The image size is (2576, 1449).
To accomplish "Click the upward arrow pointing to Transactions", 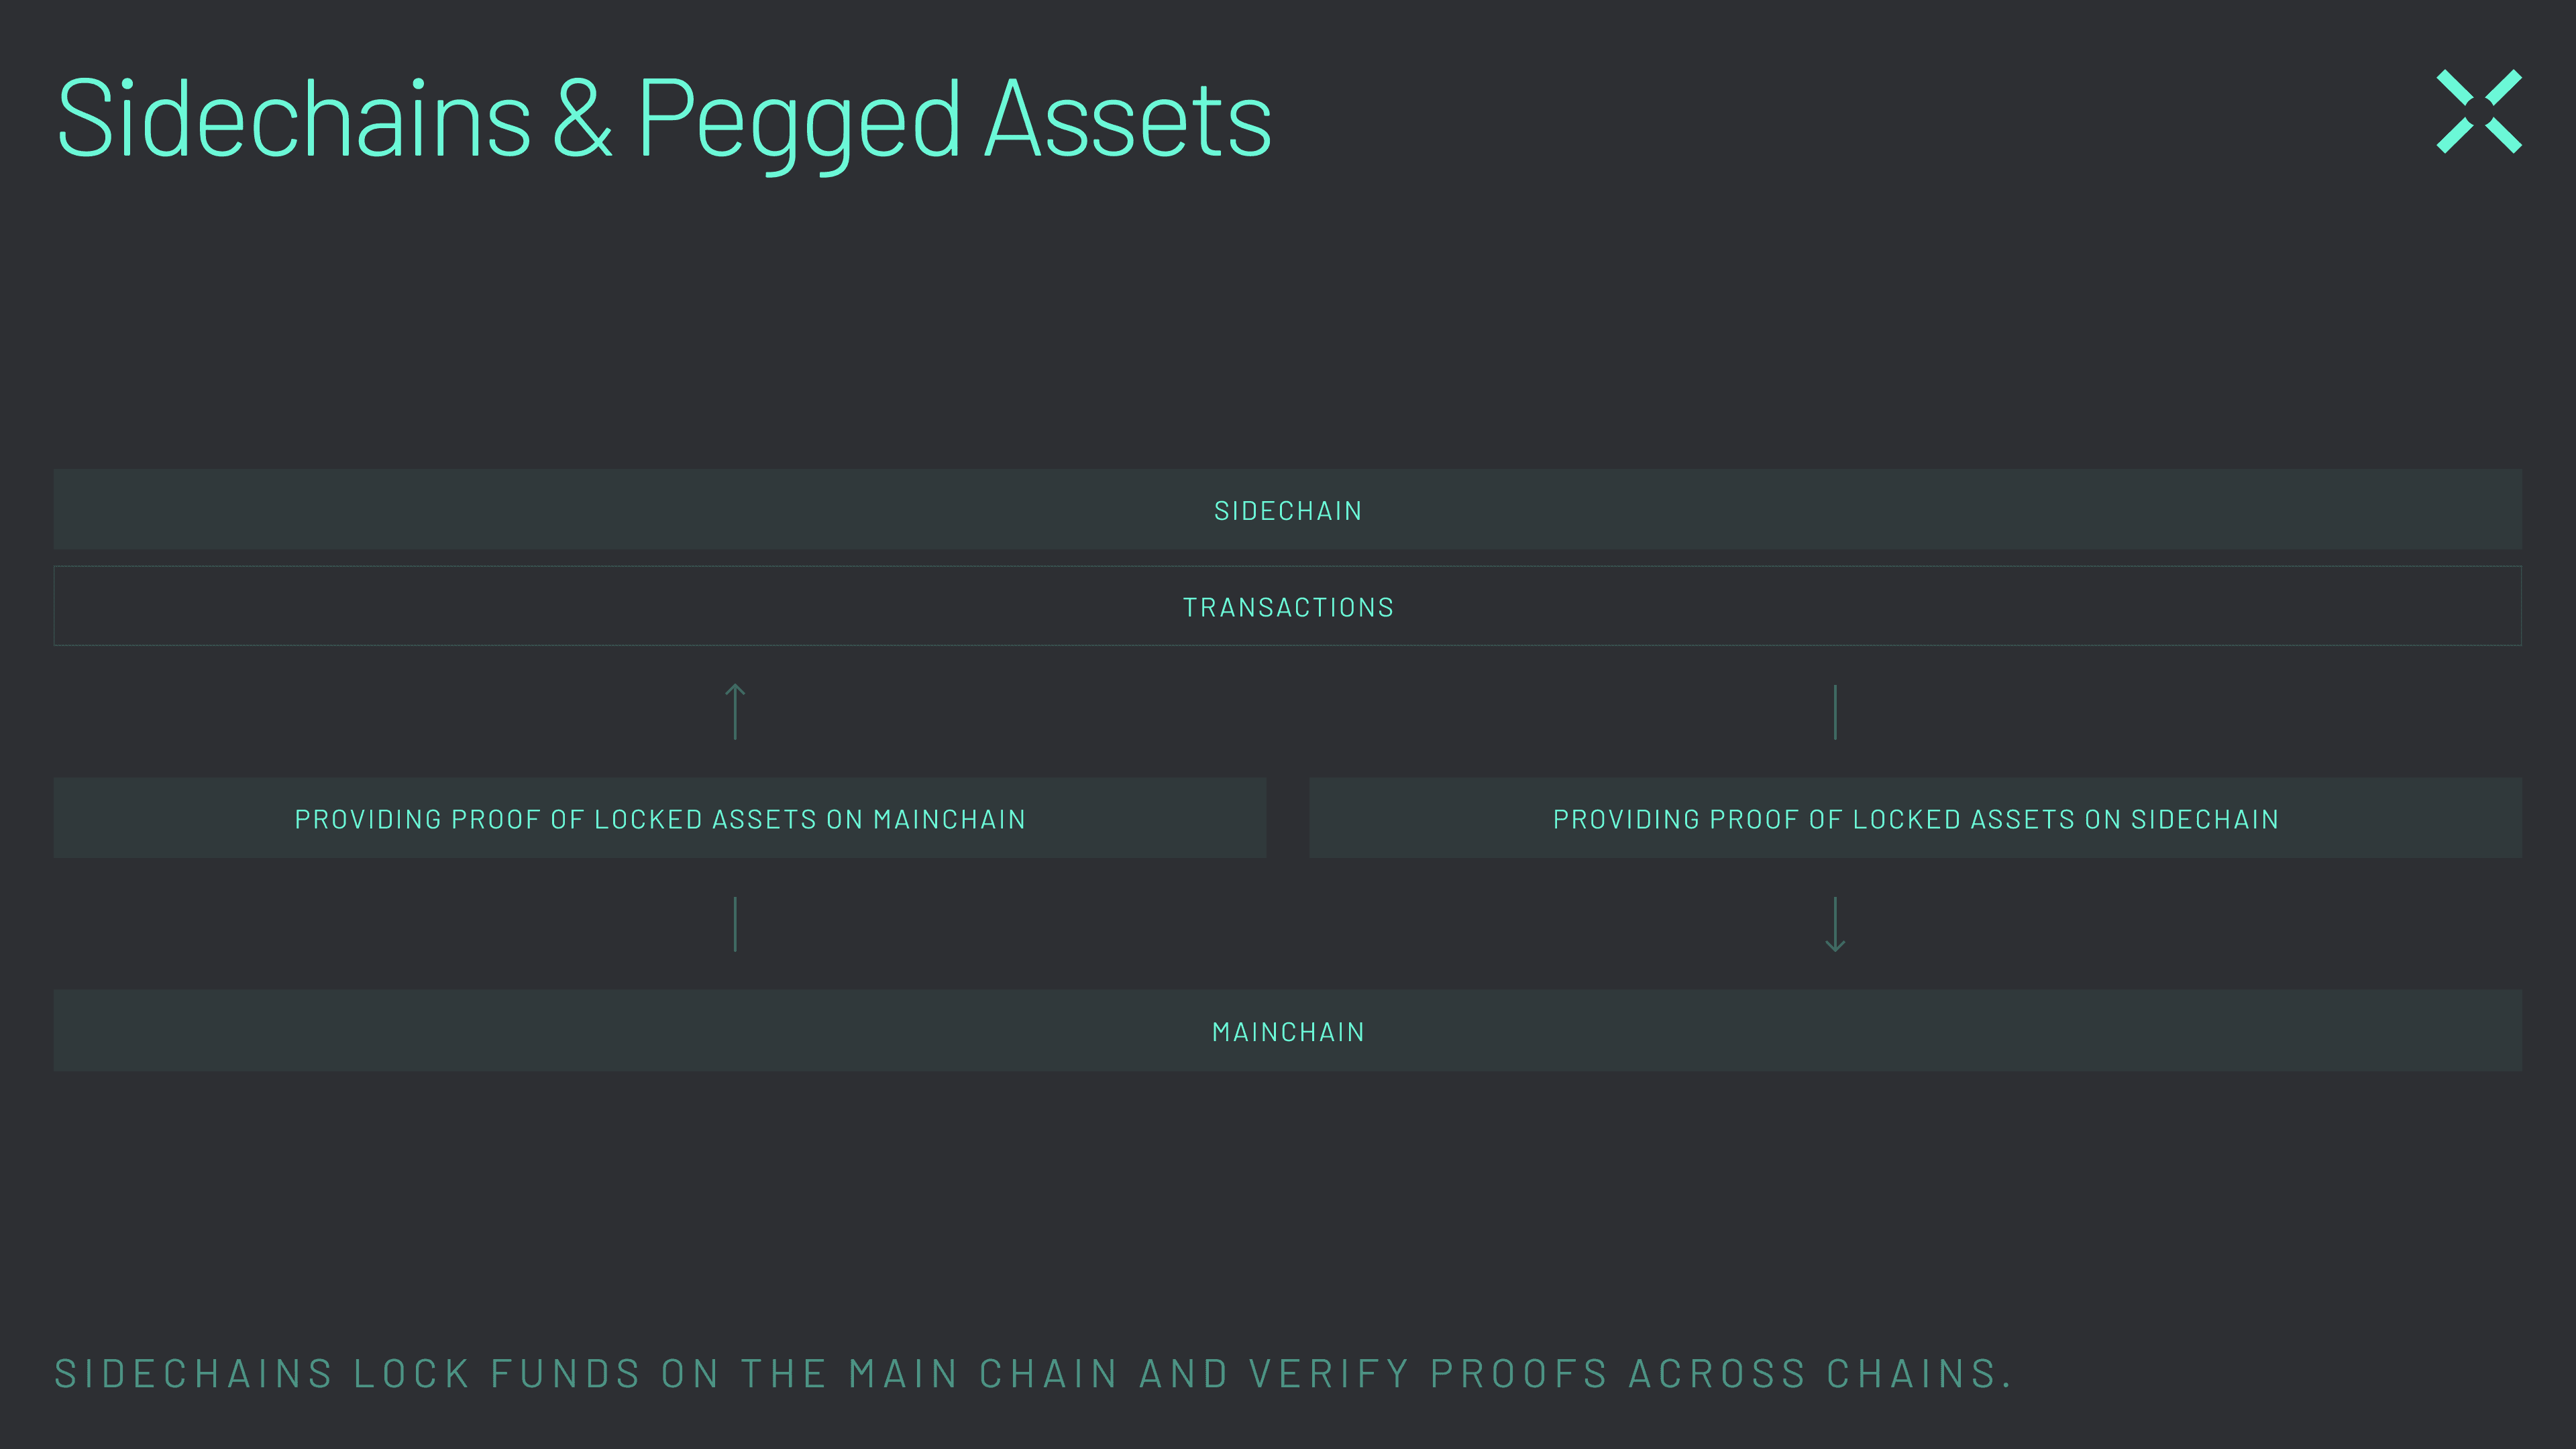I will pos(735,711).
